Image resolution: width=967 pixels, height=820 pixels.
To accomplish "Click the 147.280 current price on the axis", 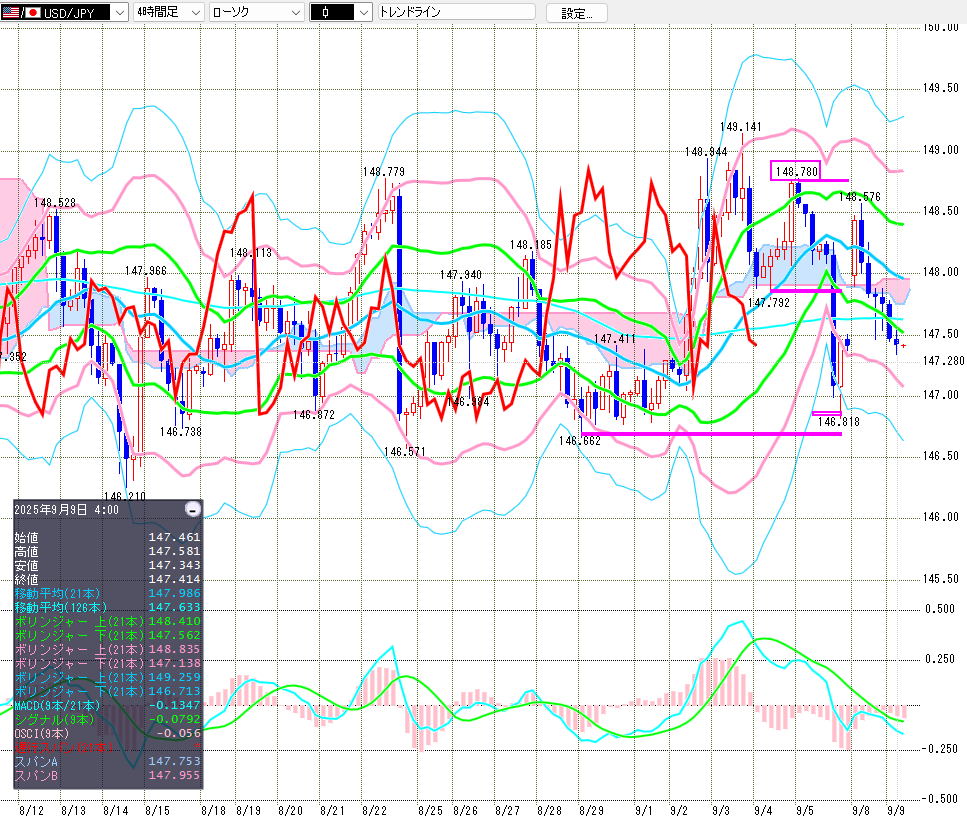I will coord(944,361).
